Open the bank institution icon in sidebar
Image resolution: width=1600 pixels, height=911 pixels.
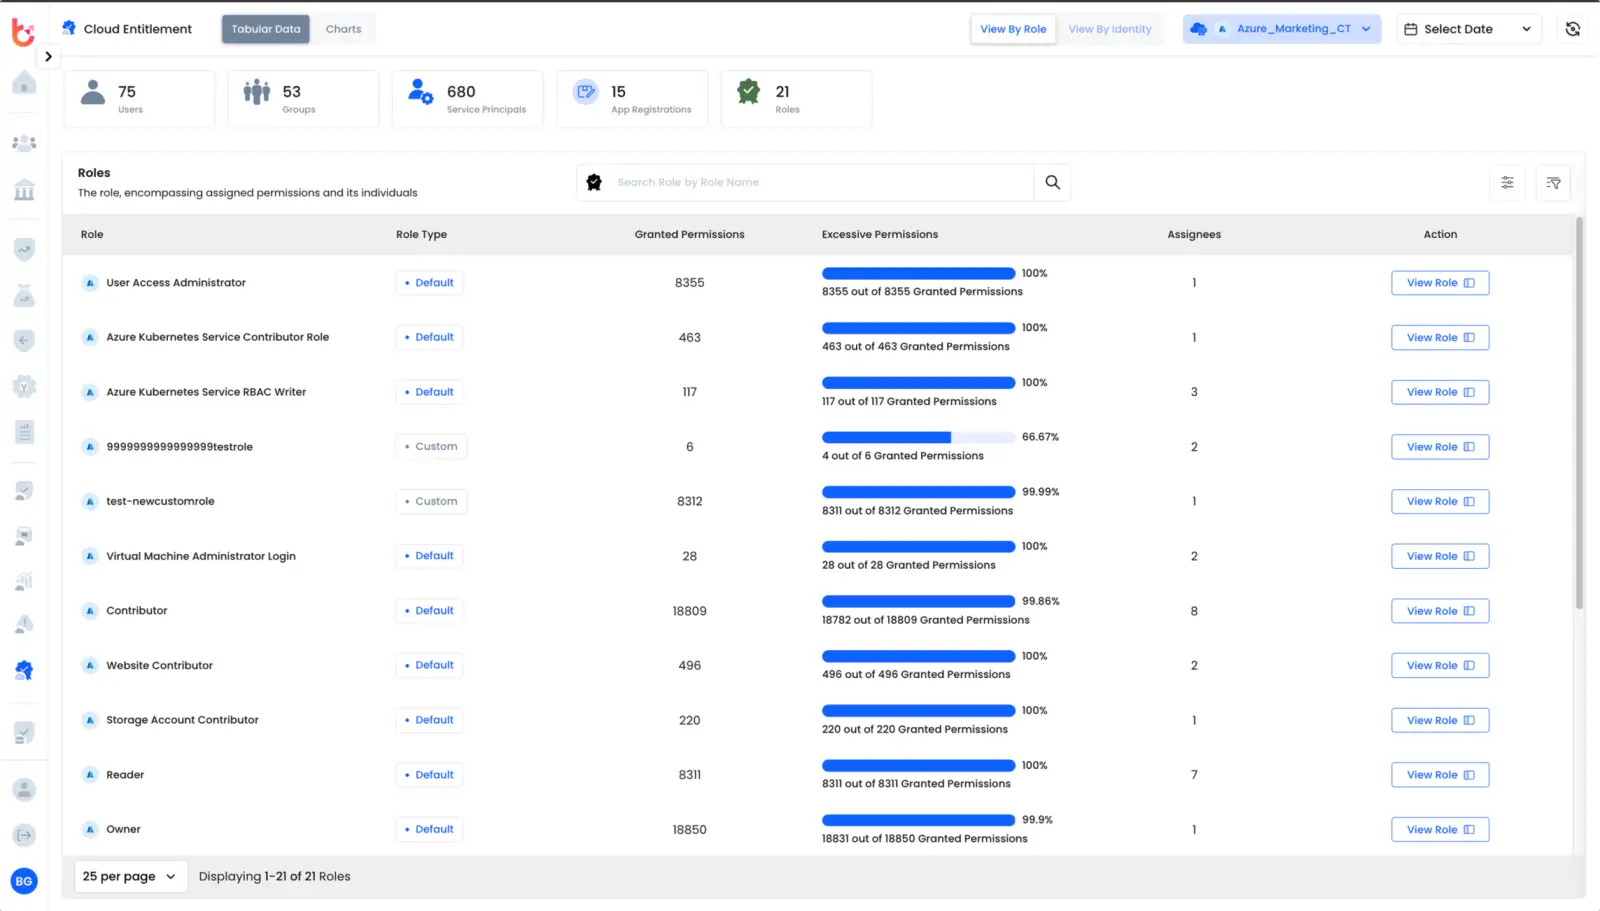[x=23, y=190]
